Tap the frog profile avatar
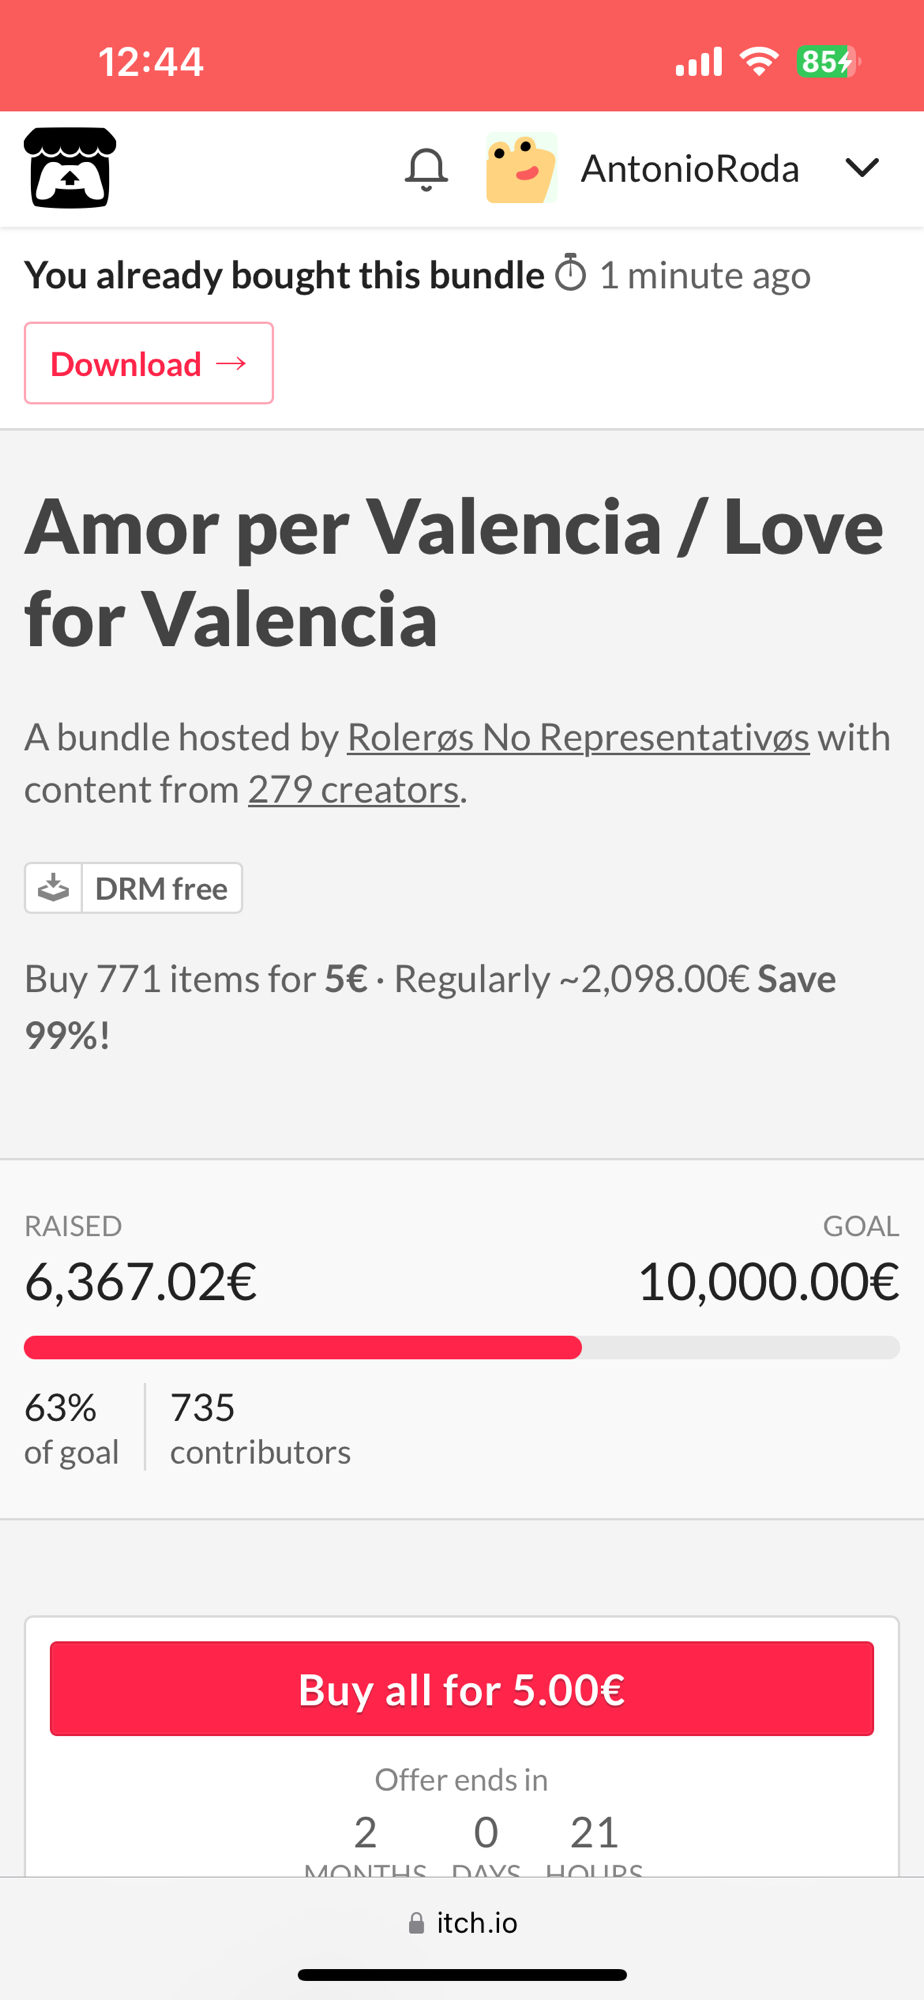This screenshot has height=2000, width=924. 521,168
